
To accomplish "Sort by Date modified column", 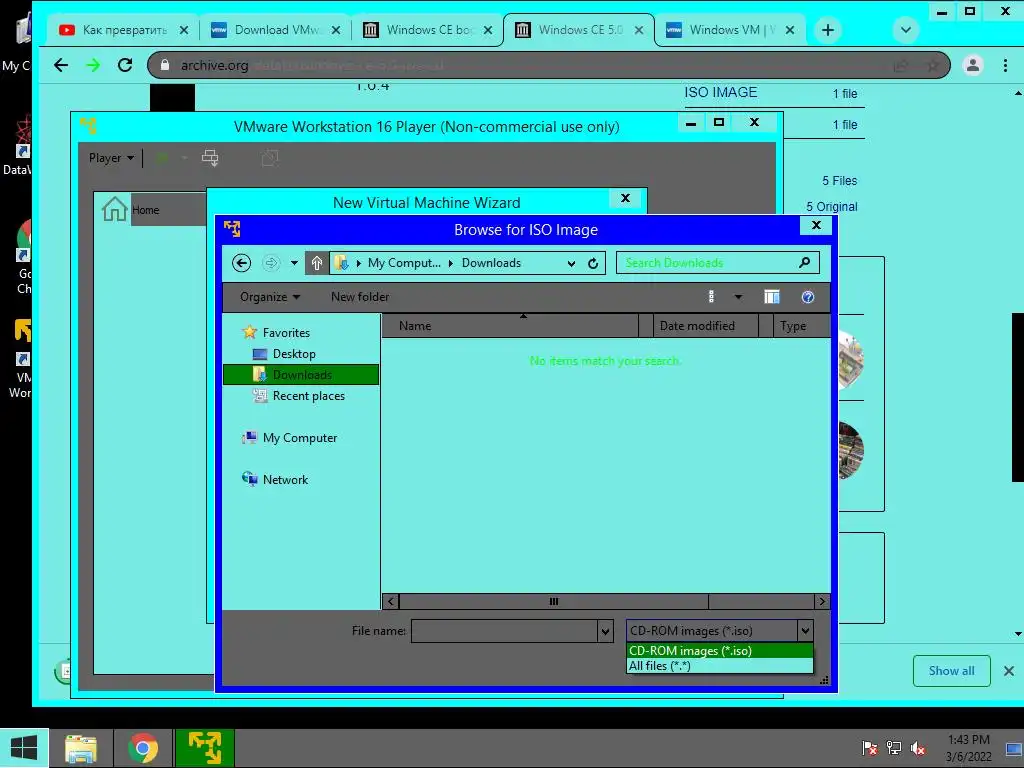I will tap(705, 326).
